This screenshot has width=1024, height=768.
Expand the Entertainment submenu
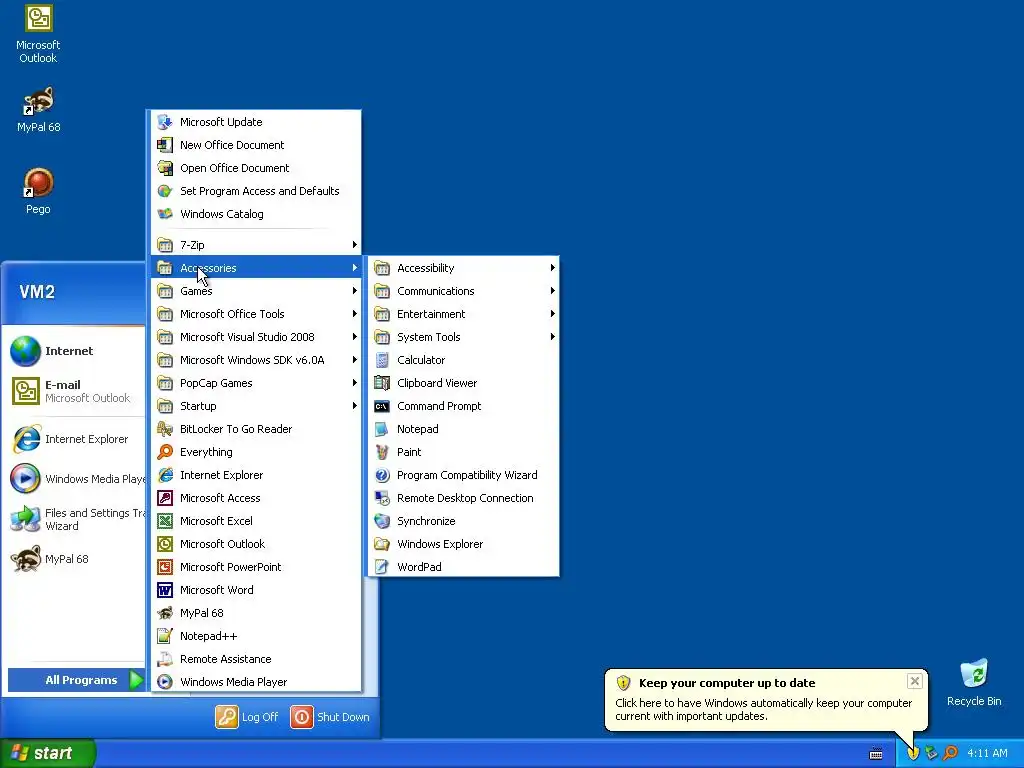(463, 314)
